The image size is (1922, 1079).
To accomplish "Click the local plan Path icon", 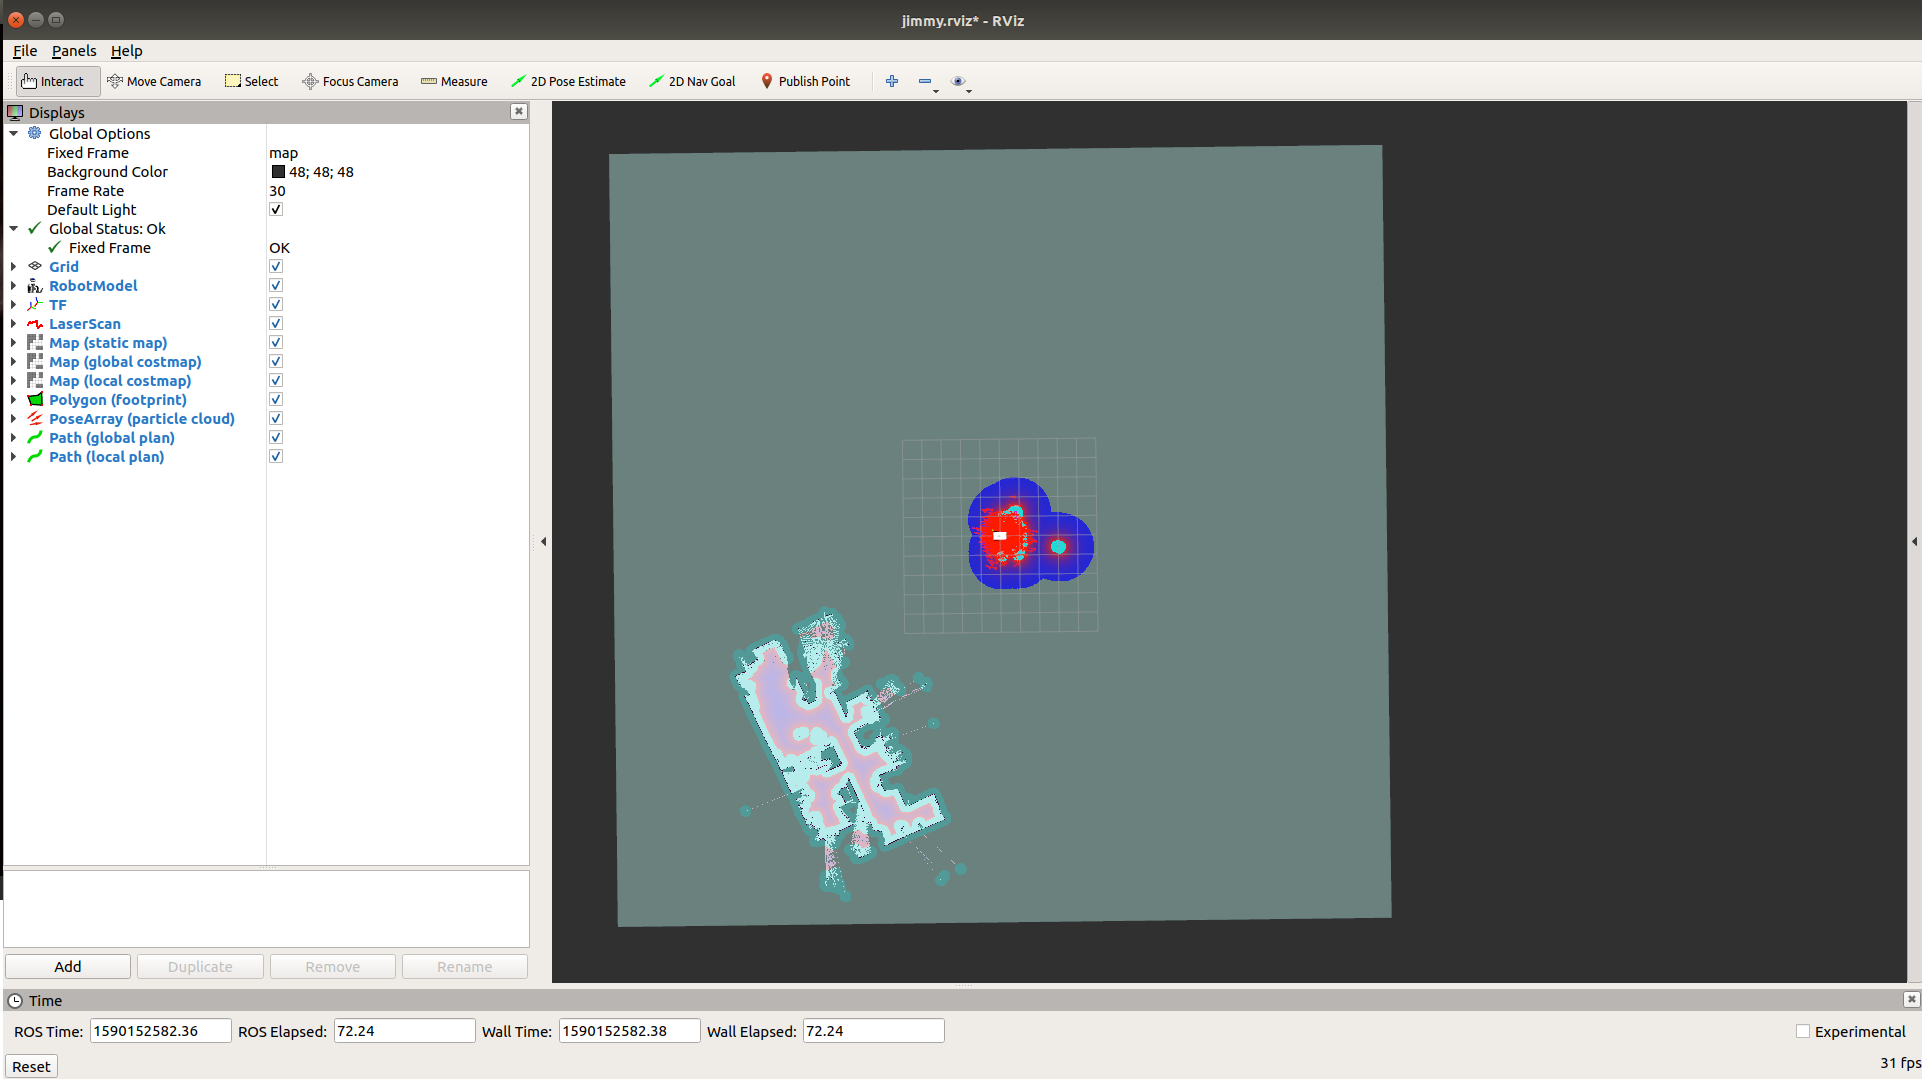I will tap(35, 456).
